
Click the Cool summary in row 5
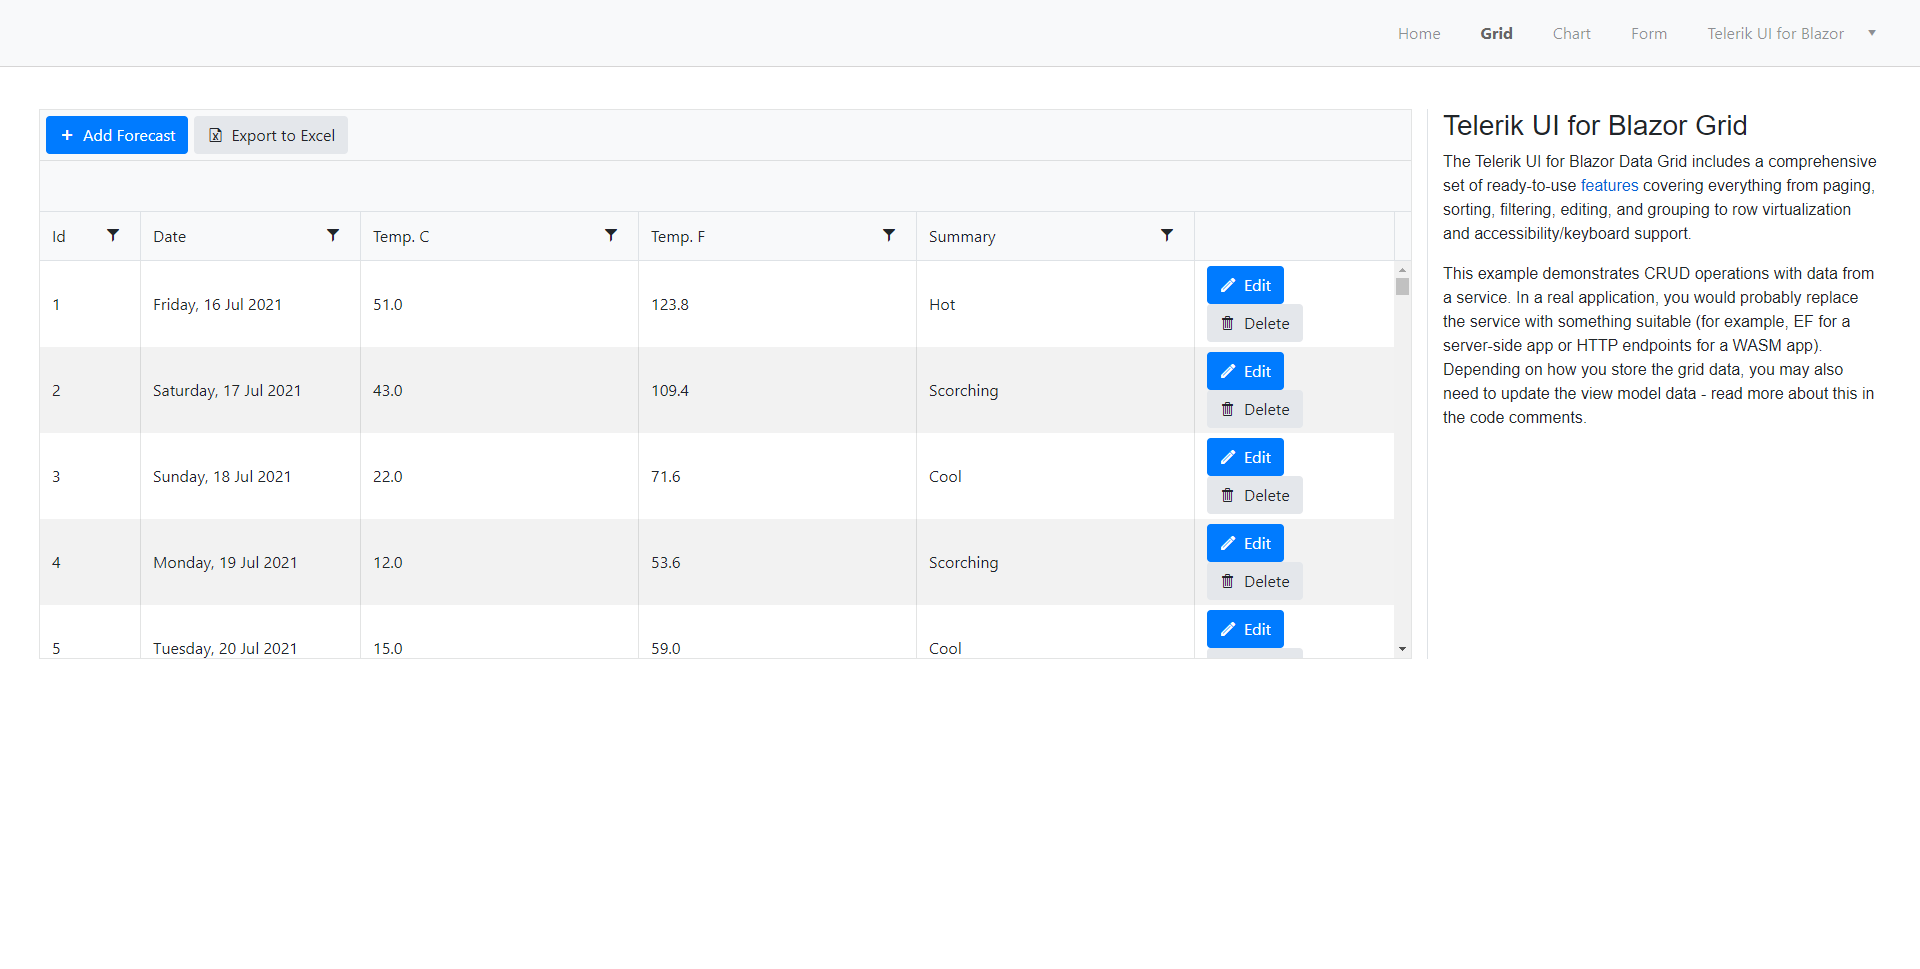[1055, 632]
